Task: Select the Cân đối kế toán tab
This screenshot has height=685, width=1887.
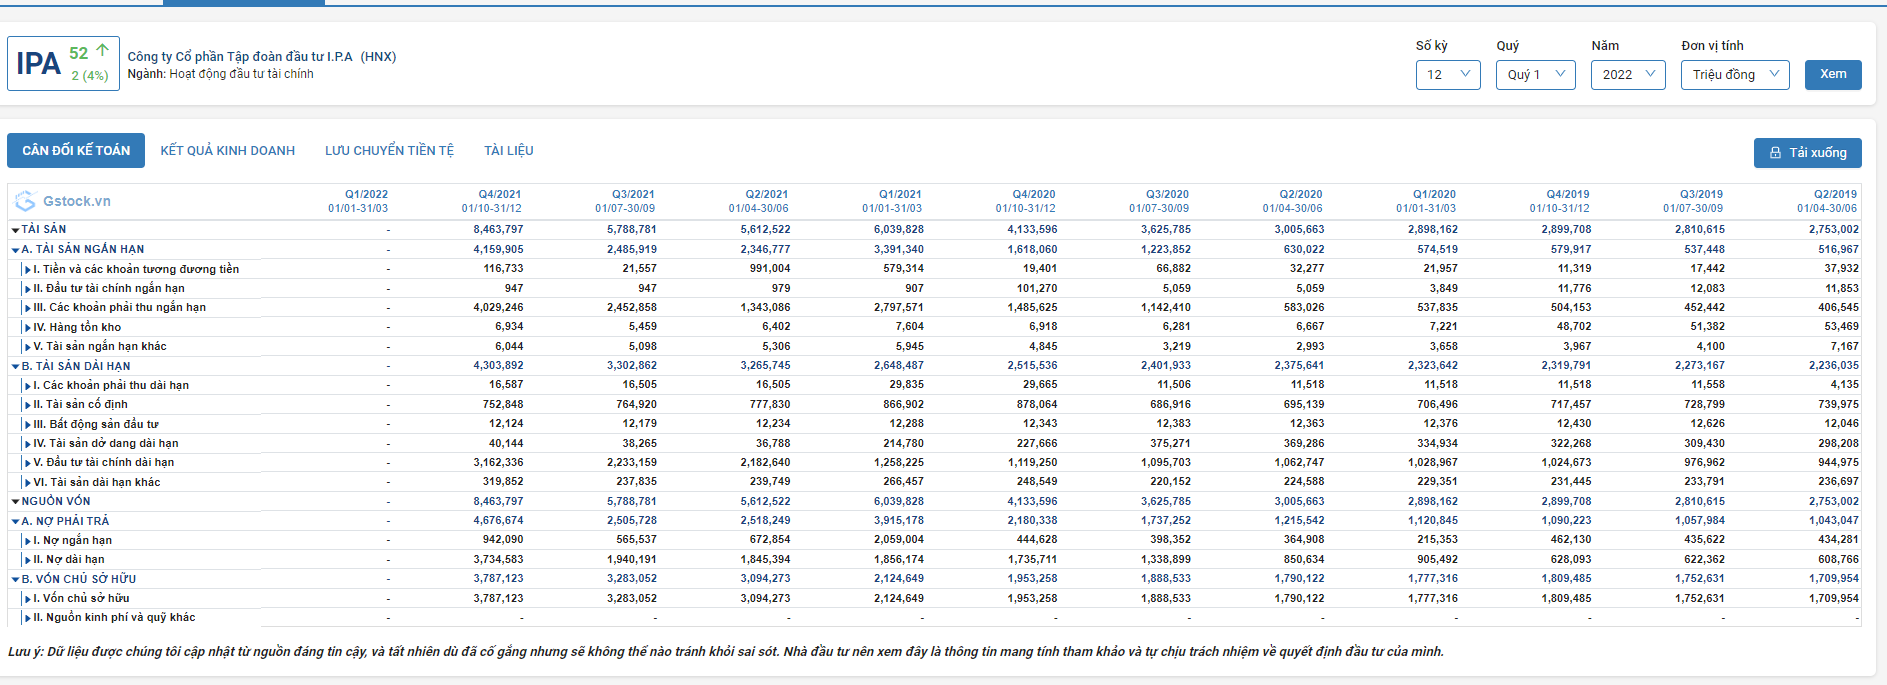Action: [76, 151]
